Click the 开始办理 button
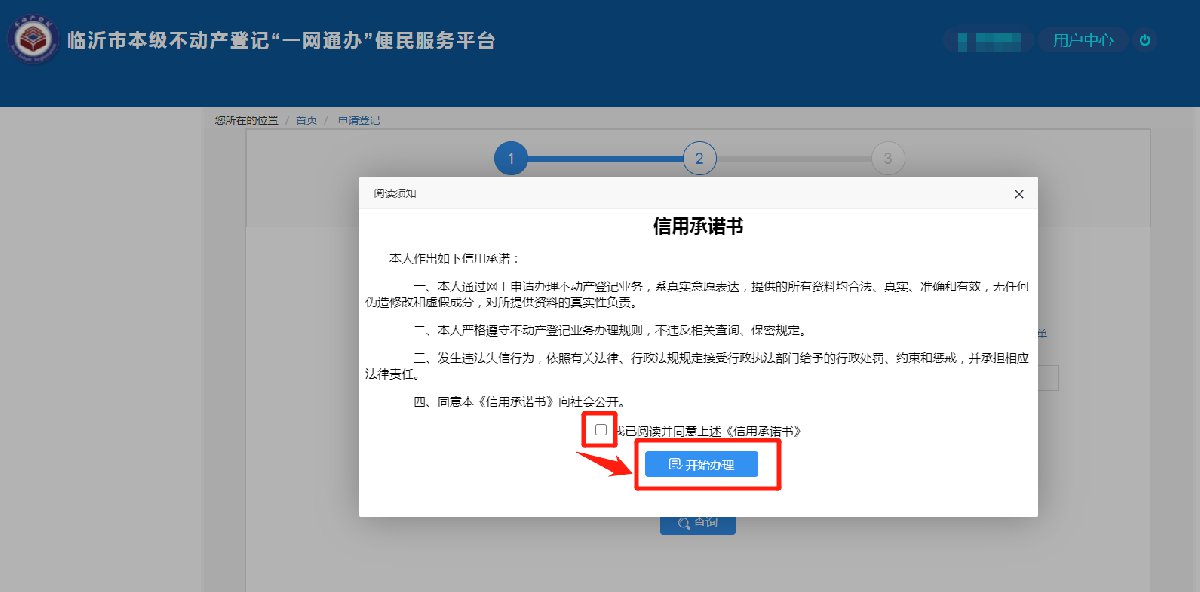Viewport: 1200px width, 592px height. [x=701, y=465]
